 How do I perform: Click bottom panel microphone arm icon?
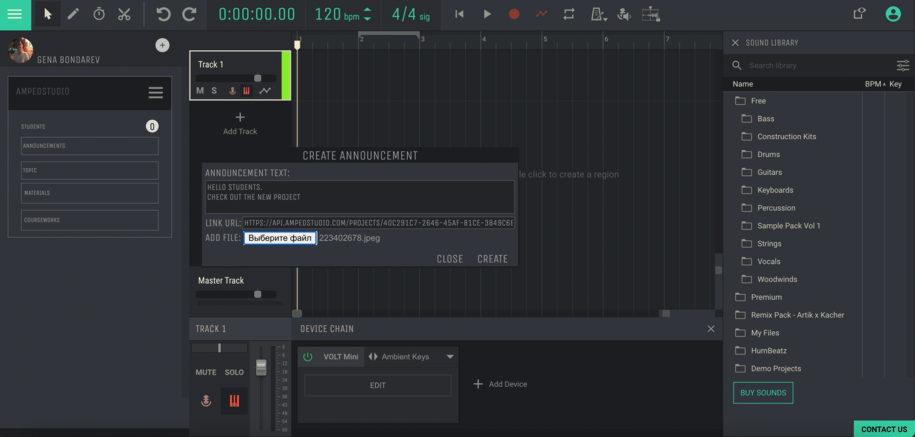tap(205, 401)
